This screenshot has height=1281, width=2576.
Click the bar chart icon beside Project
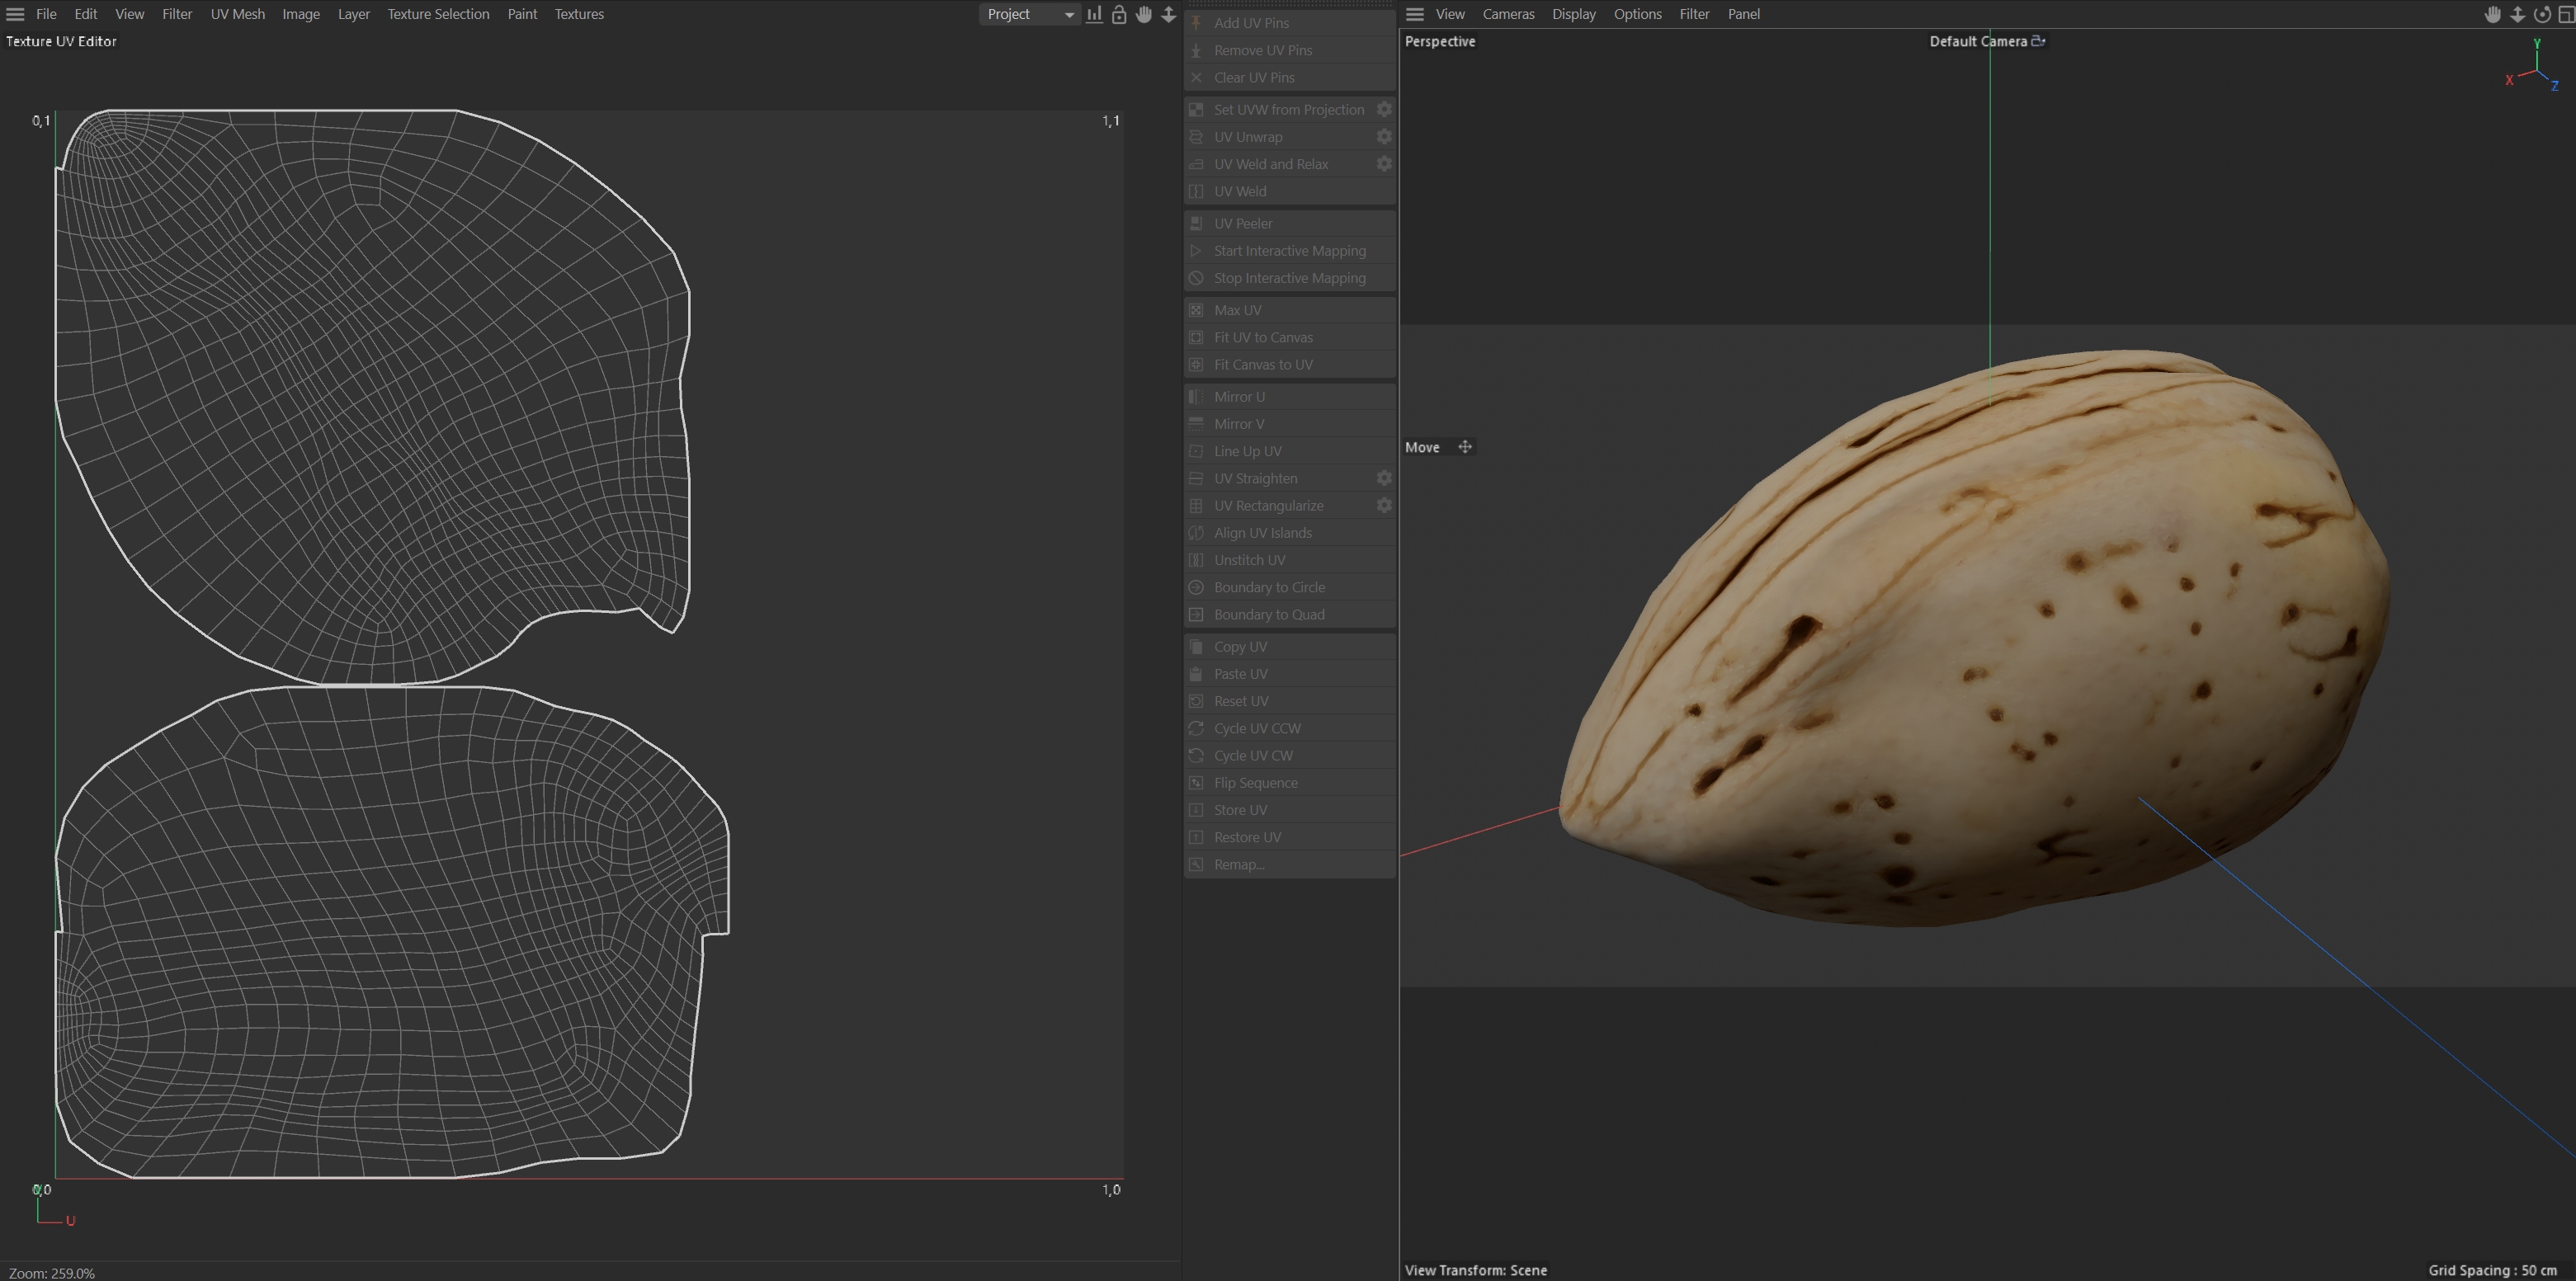tap(1095, 14)
